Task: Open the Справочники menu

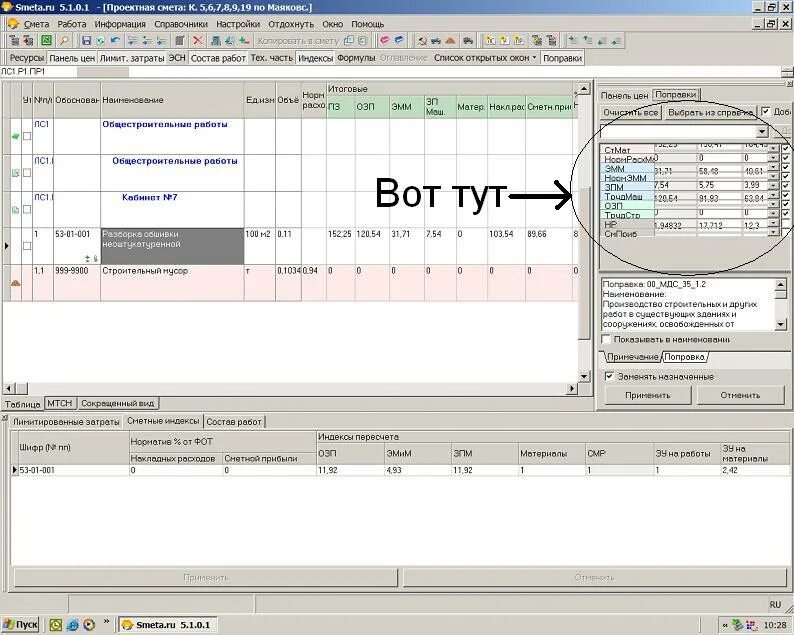Action: 181,24
